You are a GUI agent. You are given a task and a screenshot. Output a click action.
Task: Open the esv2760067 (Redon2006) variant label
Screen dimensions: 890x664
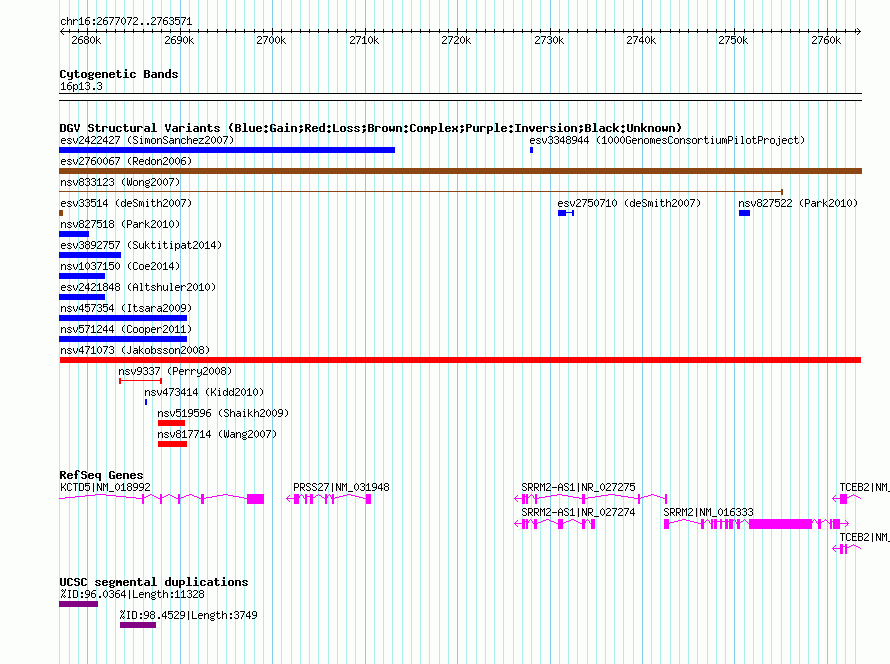pos(126,161)
